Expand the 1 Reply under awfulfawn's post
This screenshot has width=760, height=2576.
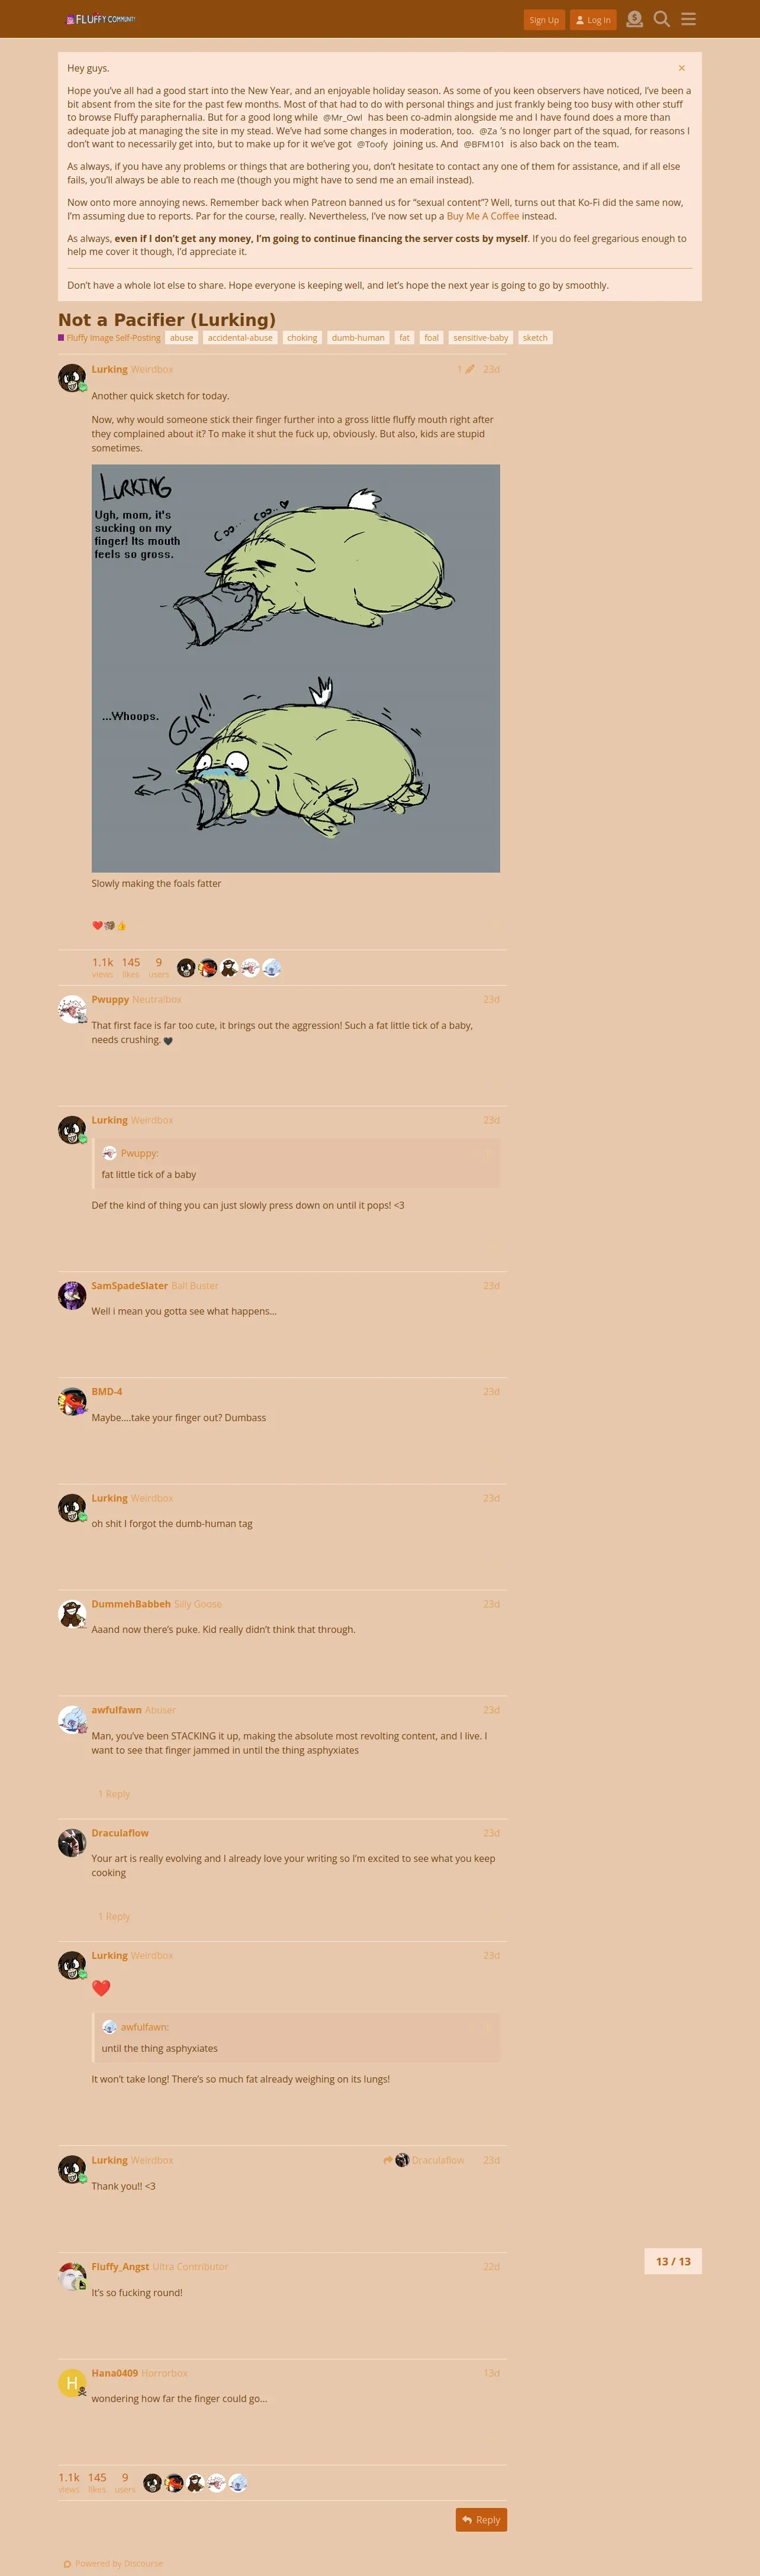(x=114, y=1794)
